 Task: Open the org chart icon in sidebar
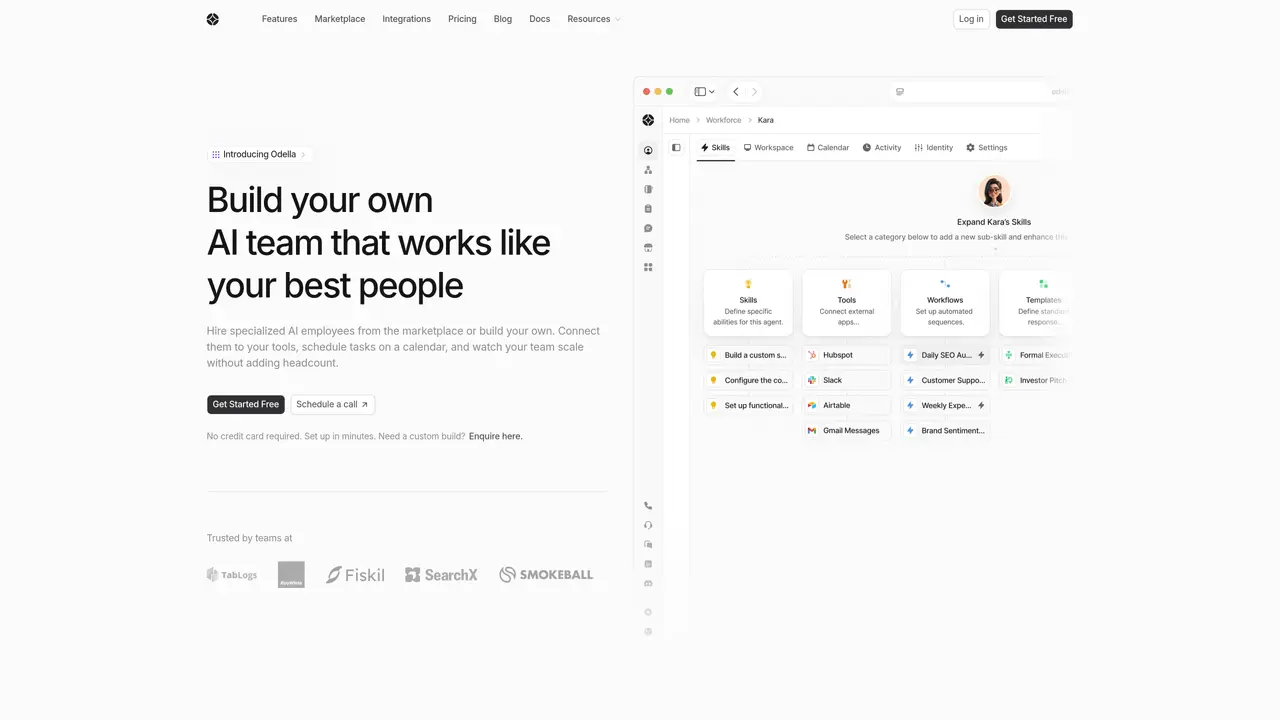pyautogui.click(x=648, y=170)
